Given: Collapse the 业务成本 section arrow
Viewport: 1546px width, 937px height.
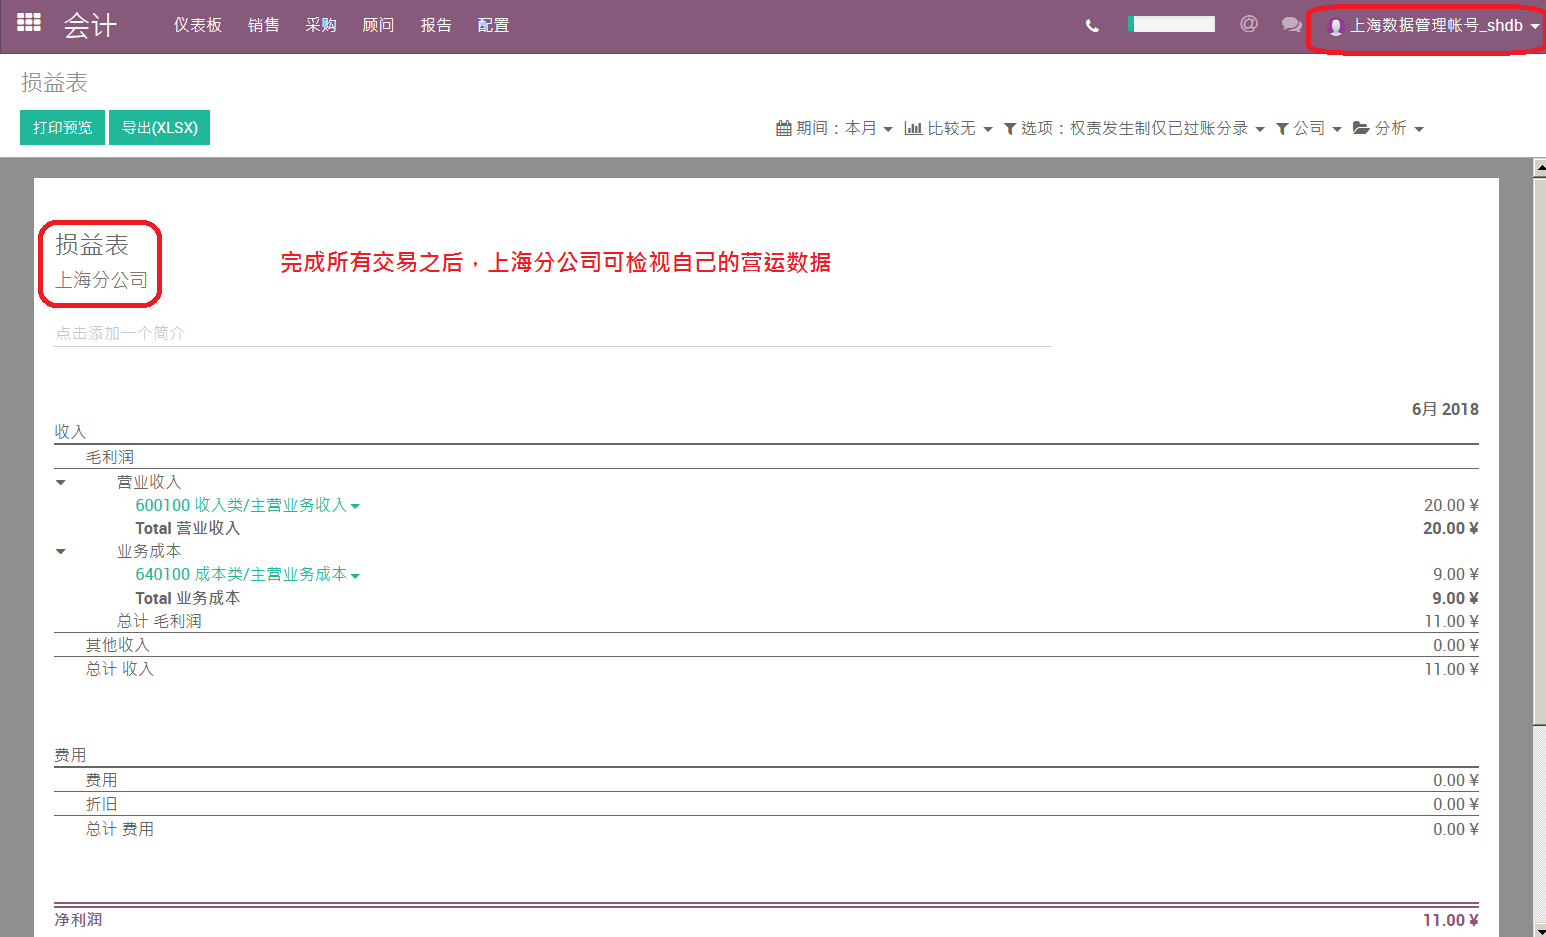Looking at the screenshot, I should coord(61,552).
